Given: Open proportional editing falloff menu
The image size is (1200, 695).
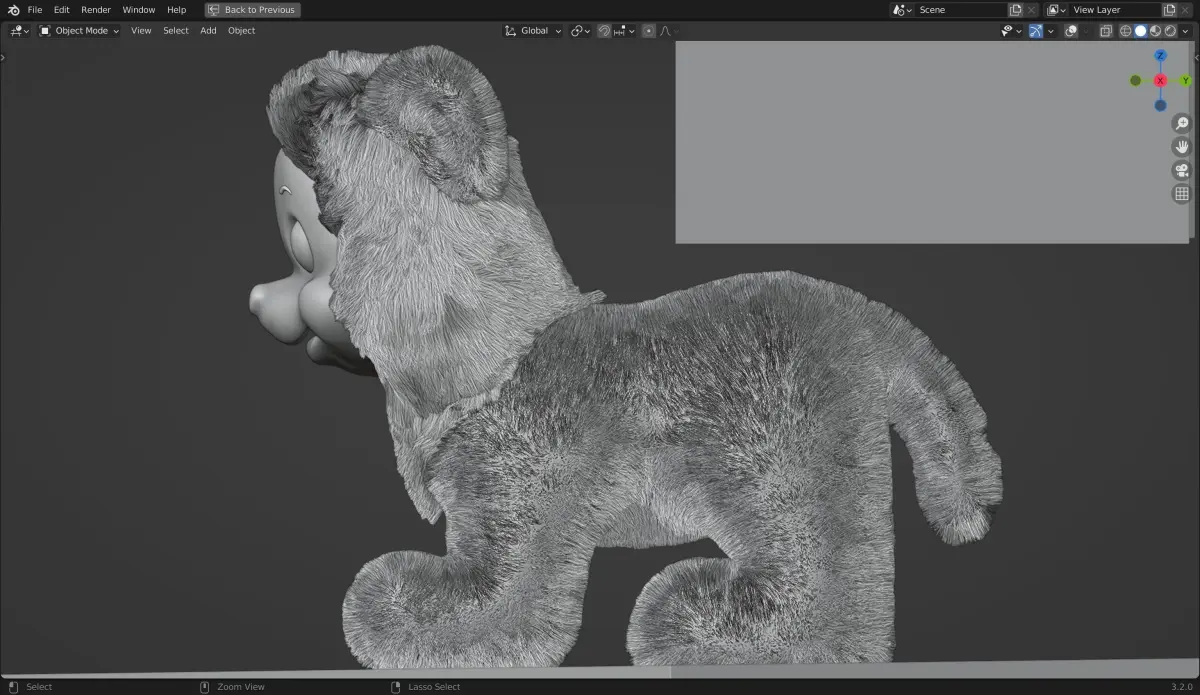Looking at the screenshot, I should pos(668,31).
